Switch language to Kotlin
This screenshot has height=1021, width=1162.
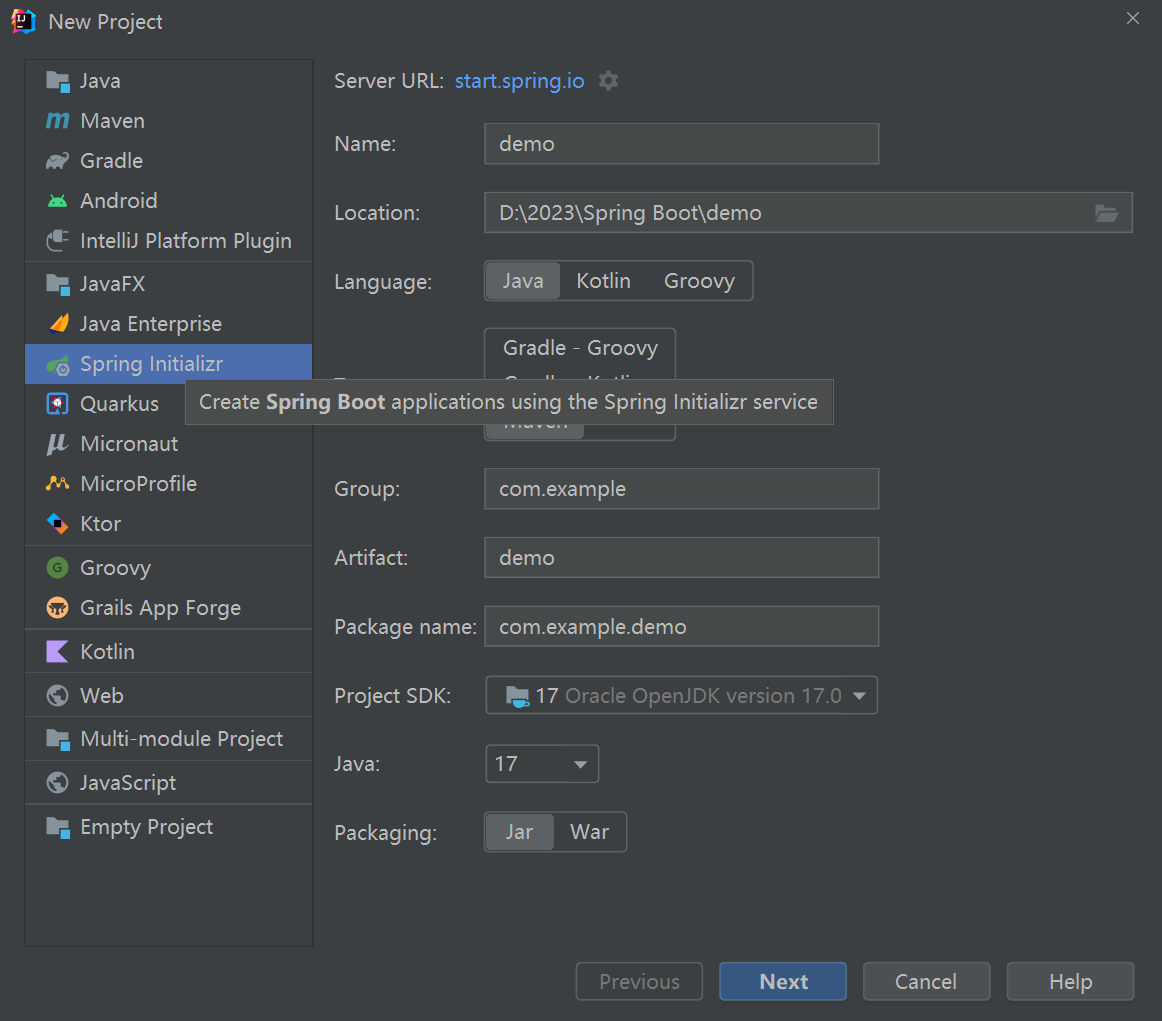(603, 281)
